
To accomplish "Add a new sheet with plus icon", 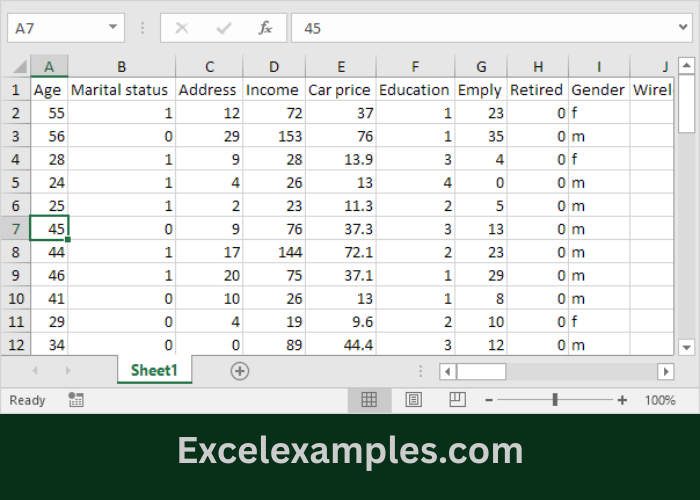I will 240,371.
